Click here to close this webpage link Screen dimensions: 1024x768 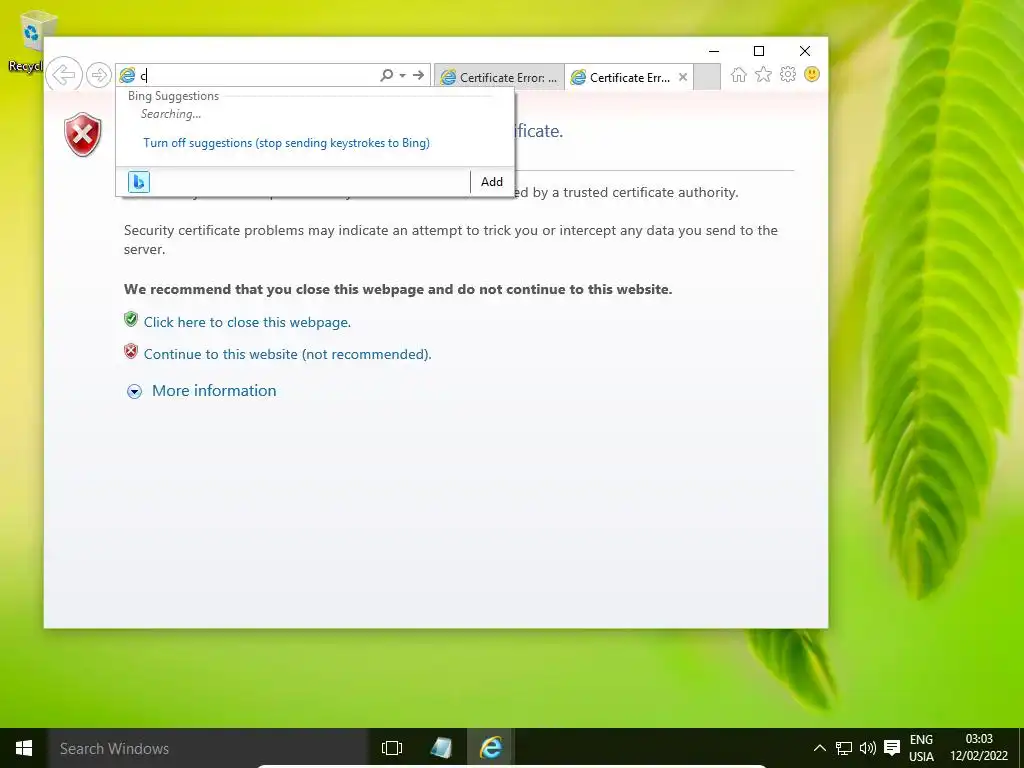coord(248,322)
